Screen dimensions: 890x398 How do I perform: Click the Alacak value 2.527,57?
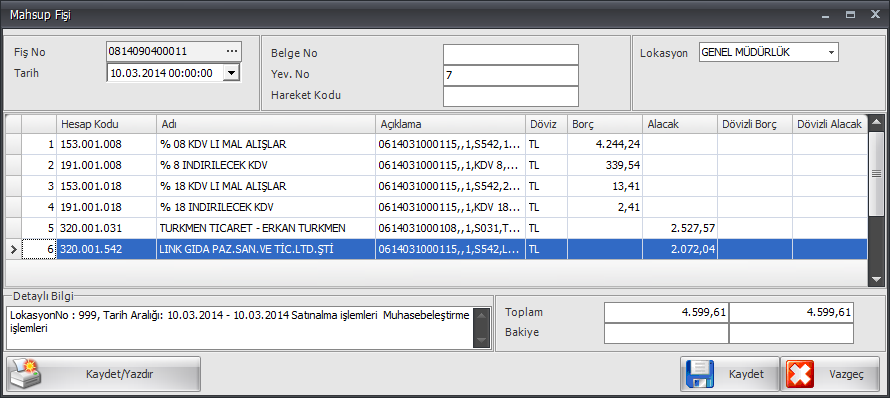680,228
